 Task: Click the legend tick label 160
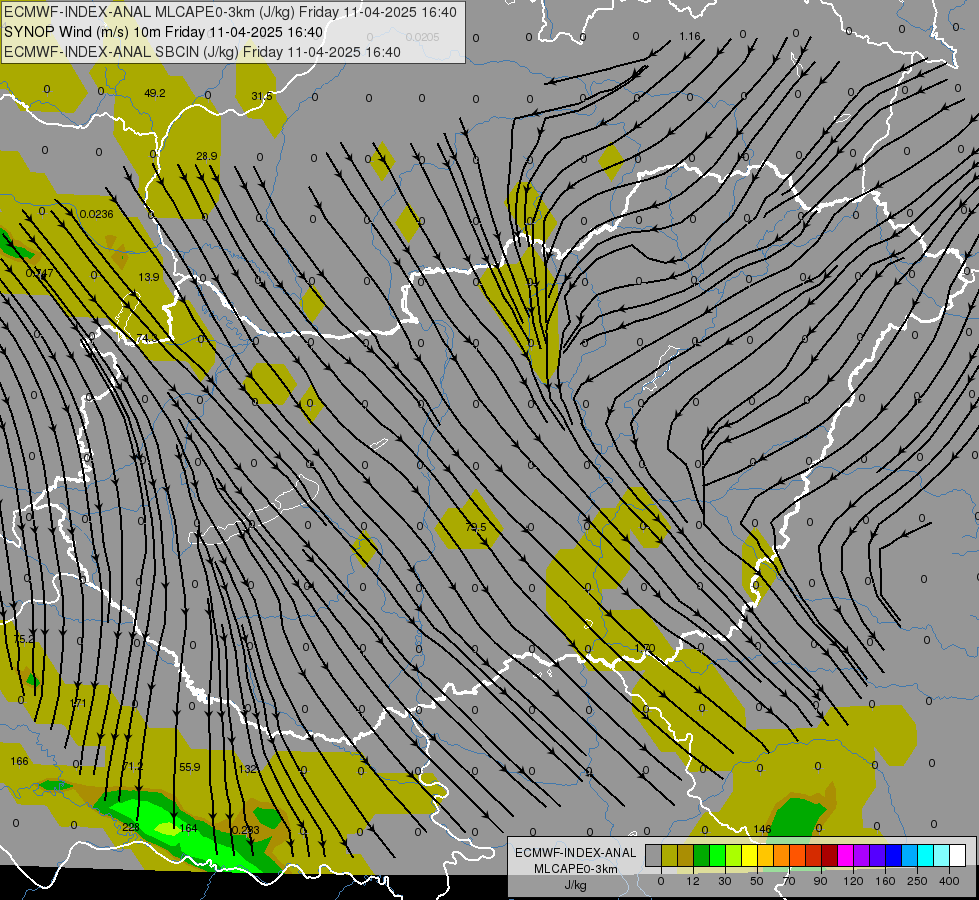885,881
